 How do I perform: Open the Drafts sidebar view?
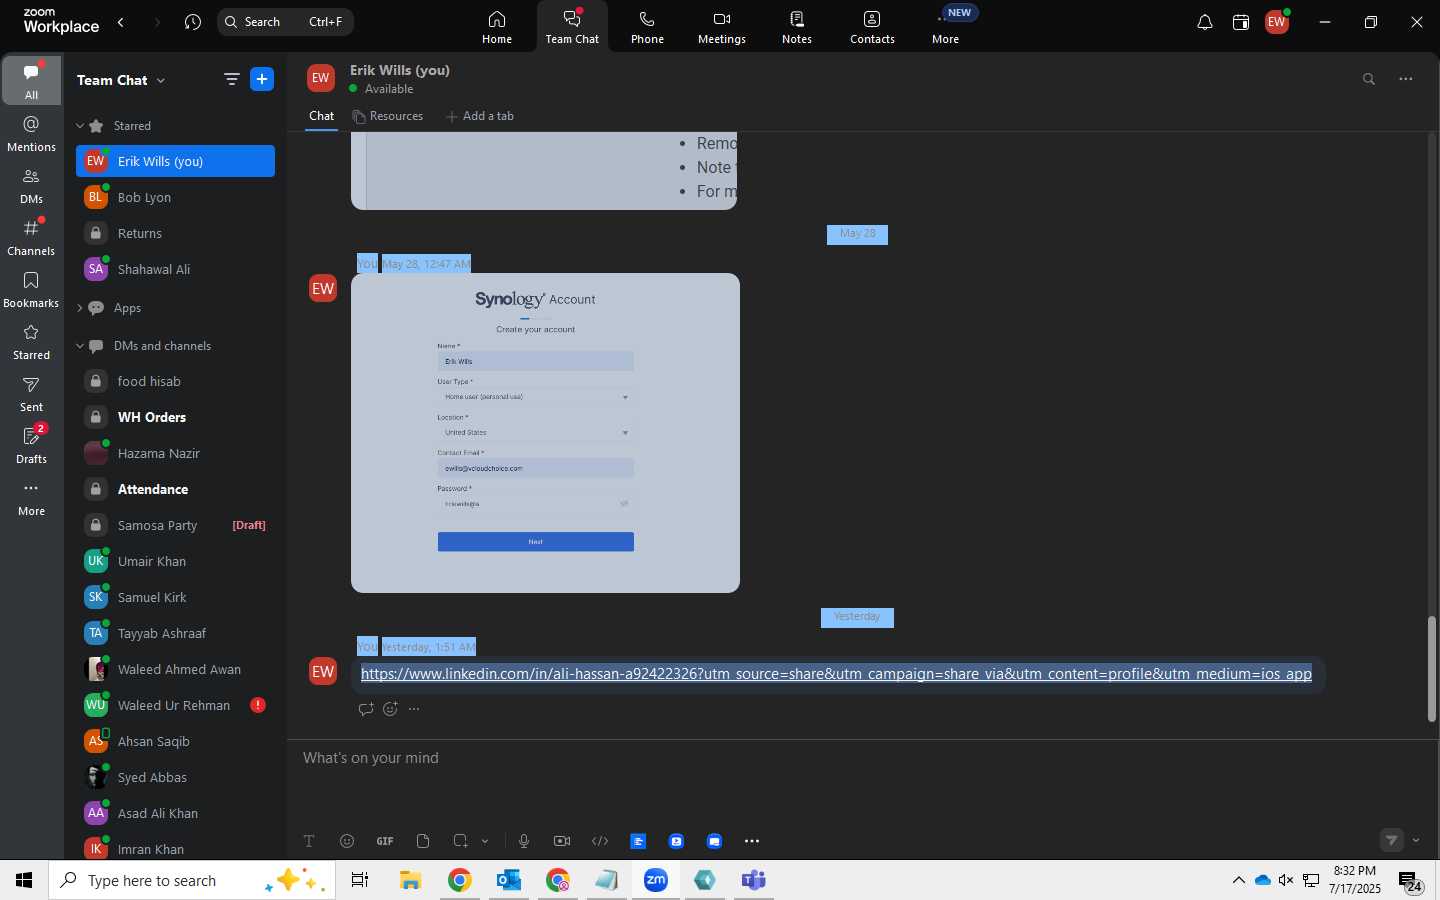[32, 445]
